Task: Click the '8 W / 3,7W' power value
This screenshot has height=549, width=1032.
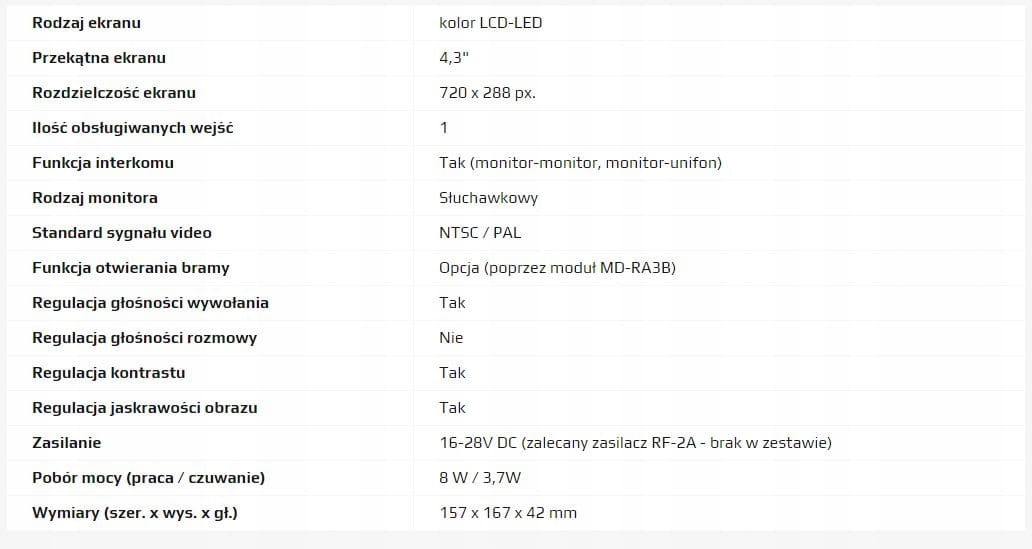Action: pos(482,477)
